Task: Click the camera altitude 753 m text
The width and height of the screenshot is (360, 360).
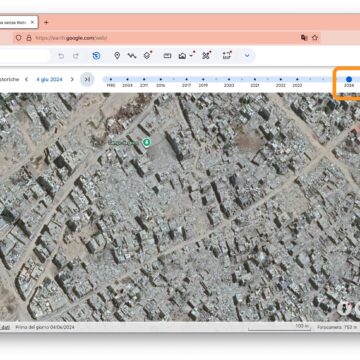Action: 337,327
